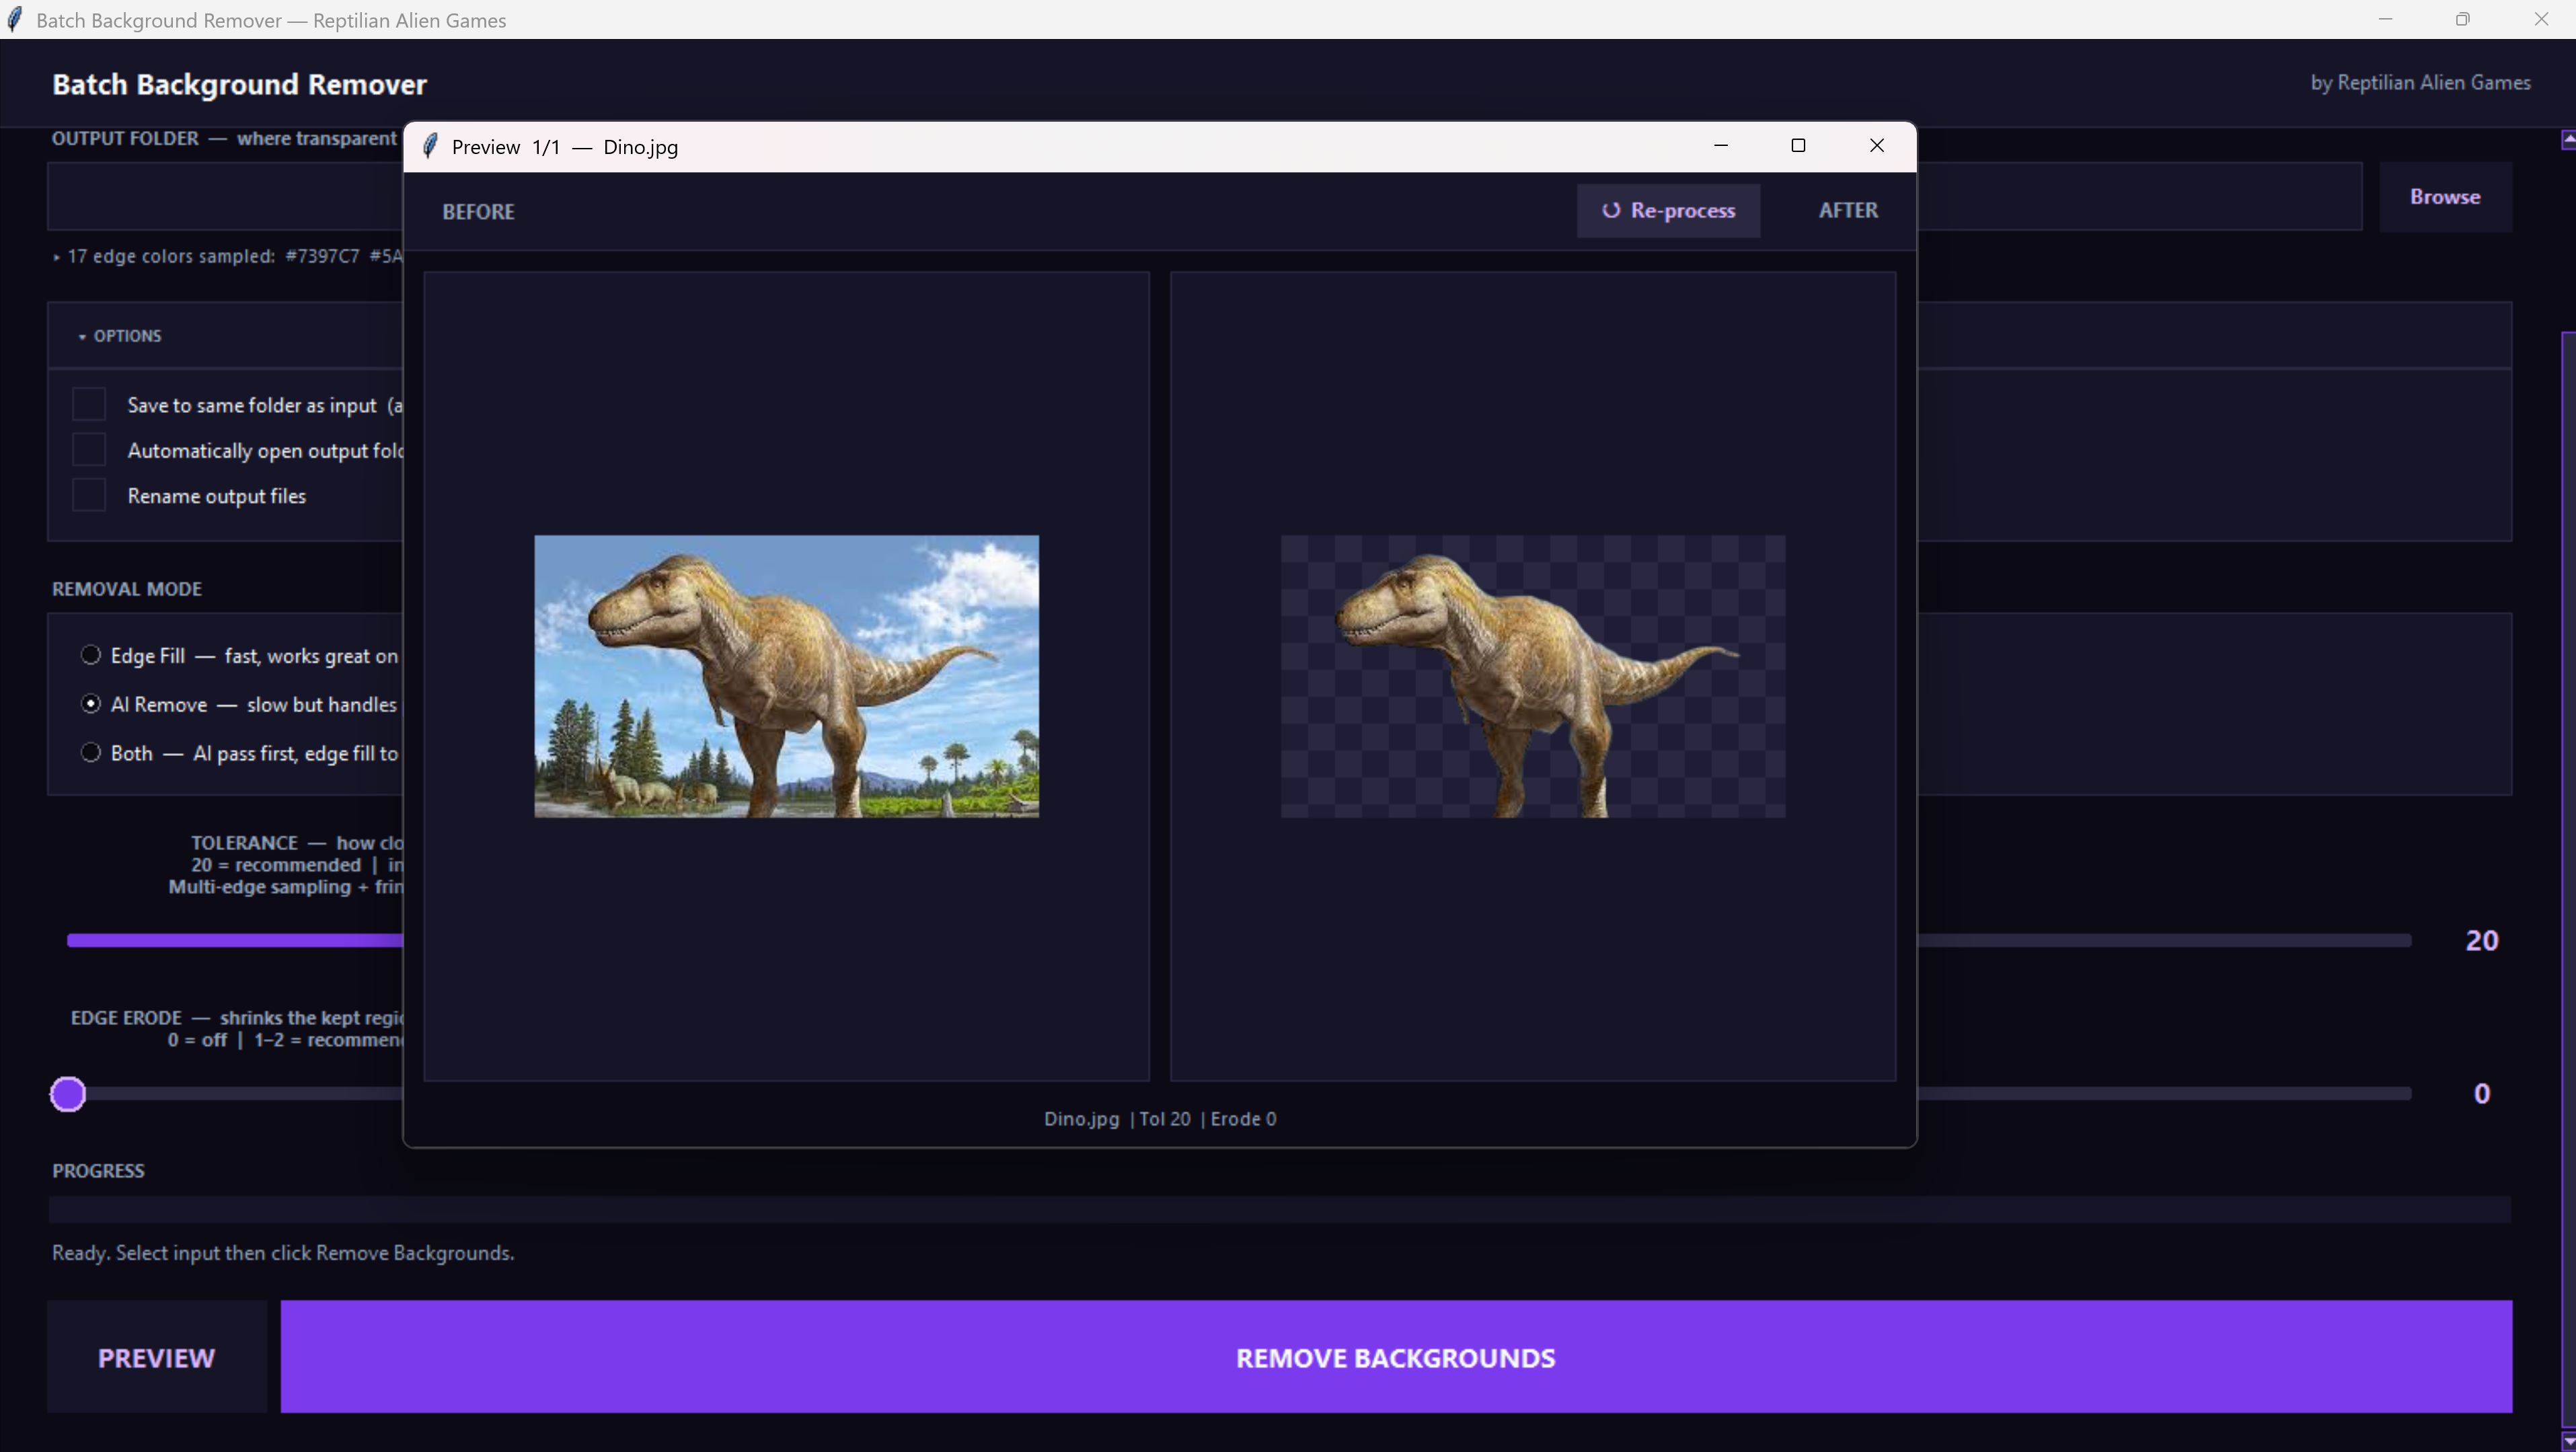This screenshot has width=2576, height=1452.
Task: Select the AI Remove radio button
Action: tap(91, 704)
